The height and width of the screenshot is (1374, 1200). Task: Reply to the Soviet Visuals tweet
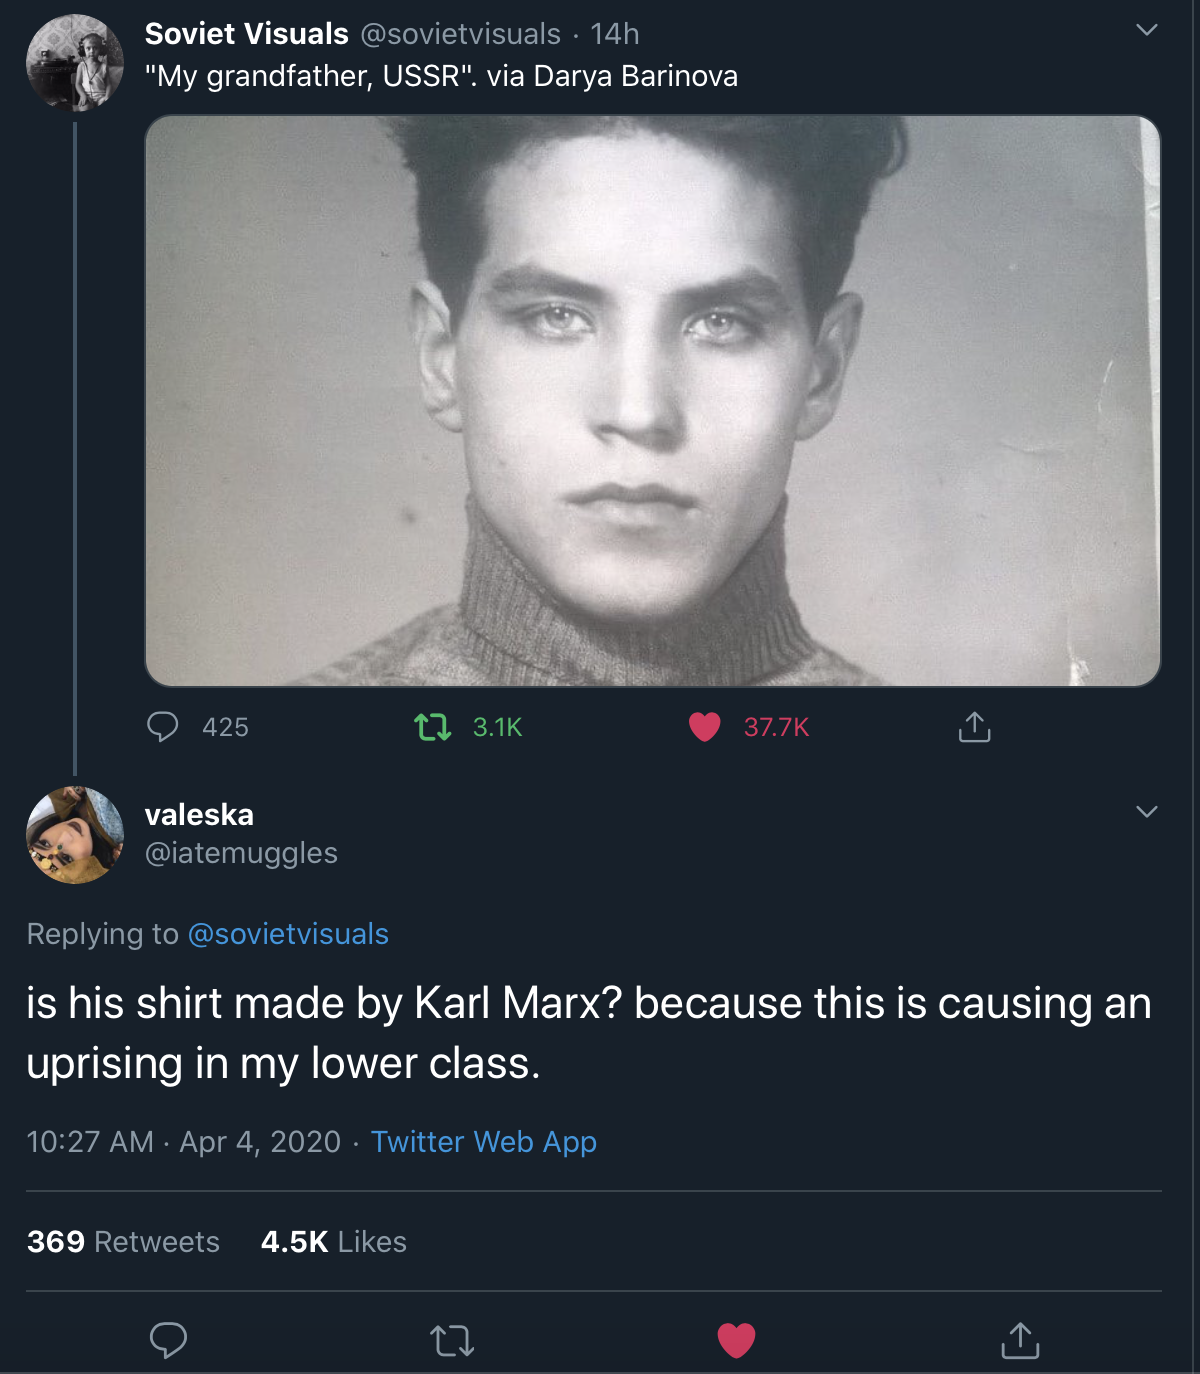click(x=163, y=727)
